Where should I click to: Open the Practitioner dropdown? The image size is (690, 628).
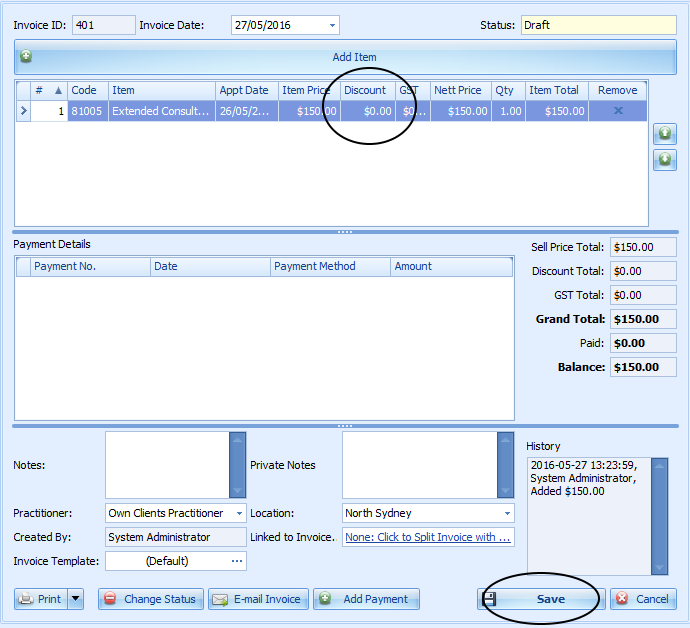click(x=239, y=513)
